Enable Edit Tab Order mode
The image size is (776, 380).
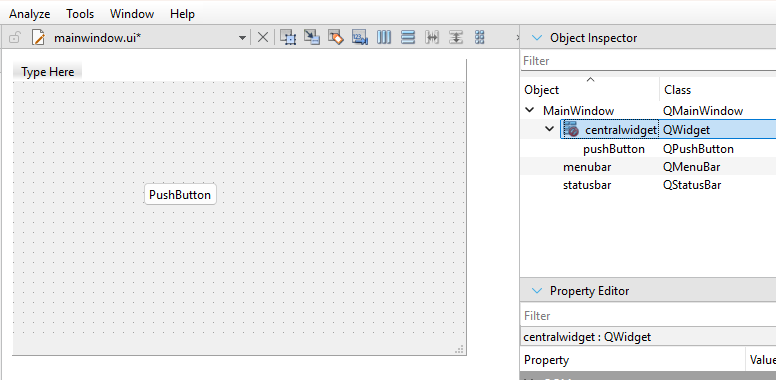(360, 37)
